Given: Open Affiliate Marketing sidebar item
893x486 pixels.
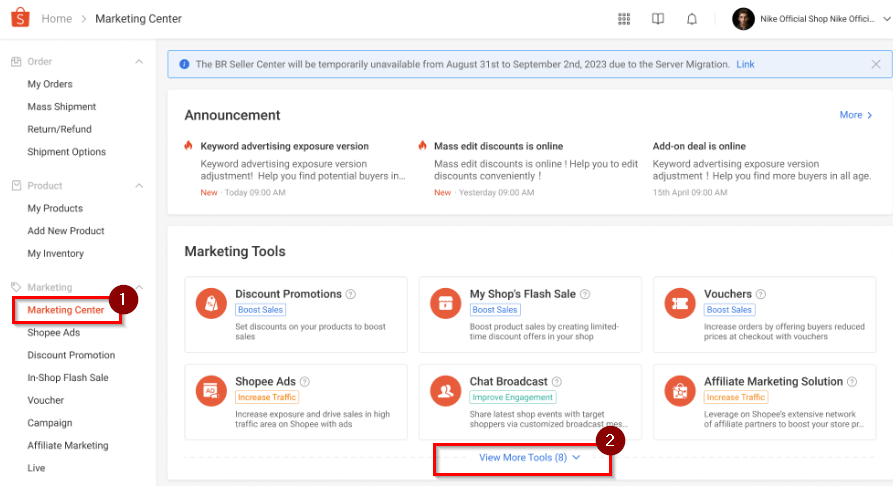Looking at the screenshot, I should pyautogui.click(x=68, y=446).
